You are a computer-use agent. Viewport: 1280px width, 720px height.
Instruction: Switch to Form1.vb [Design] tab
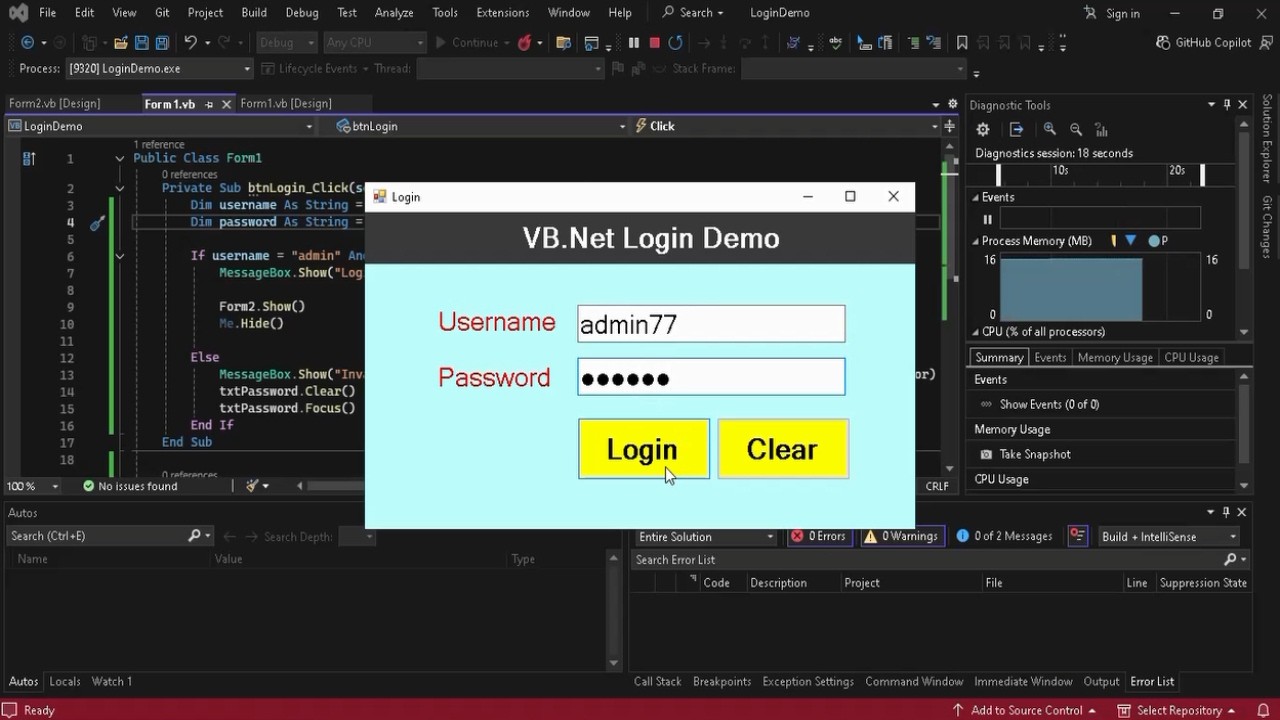pyautogui.click(x=286, y=104)
